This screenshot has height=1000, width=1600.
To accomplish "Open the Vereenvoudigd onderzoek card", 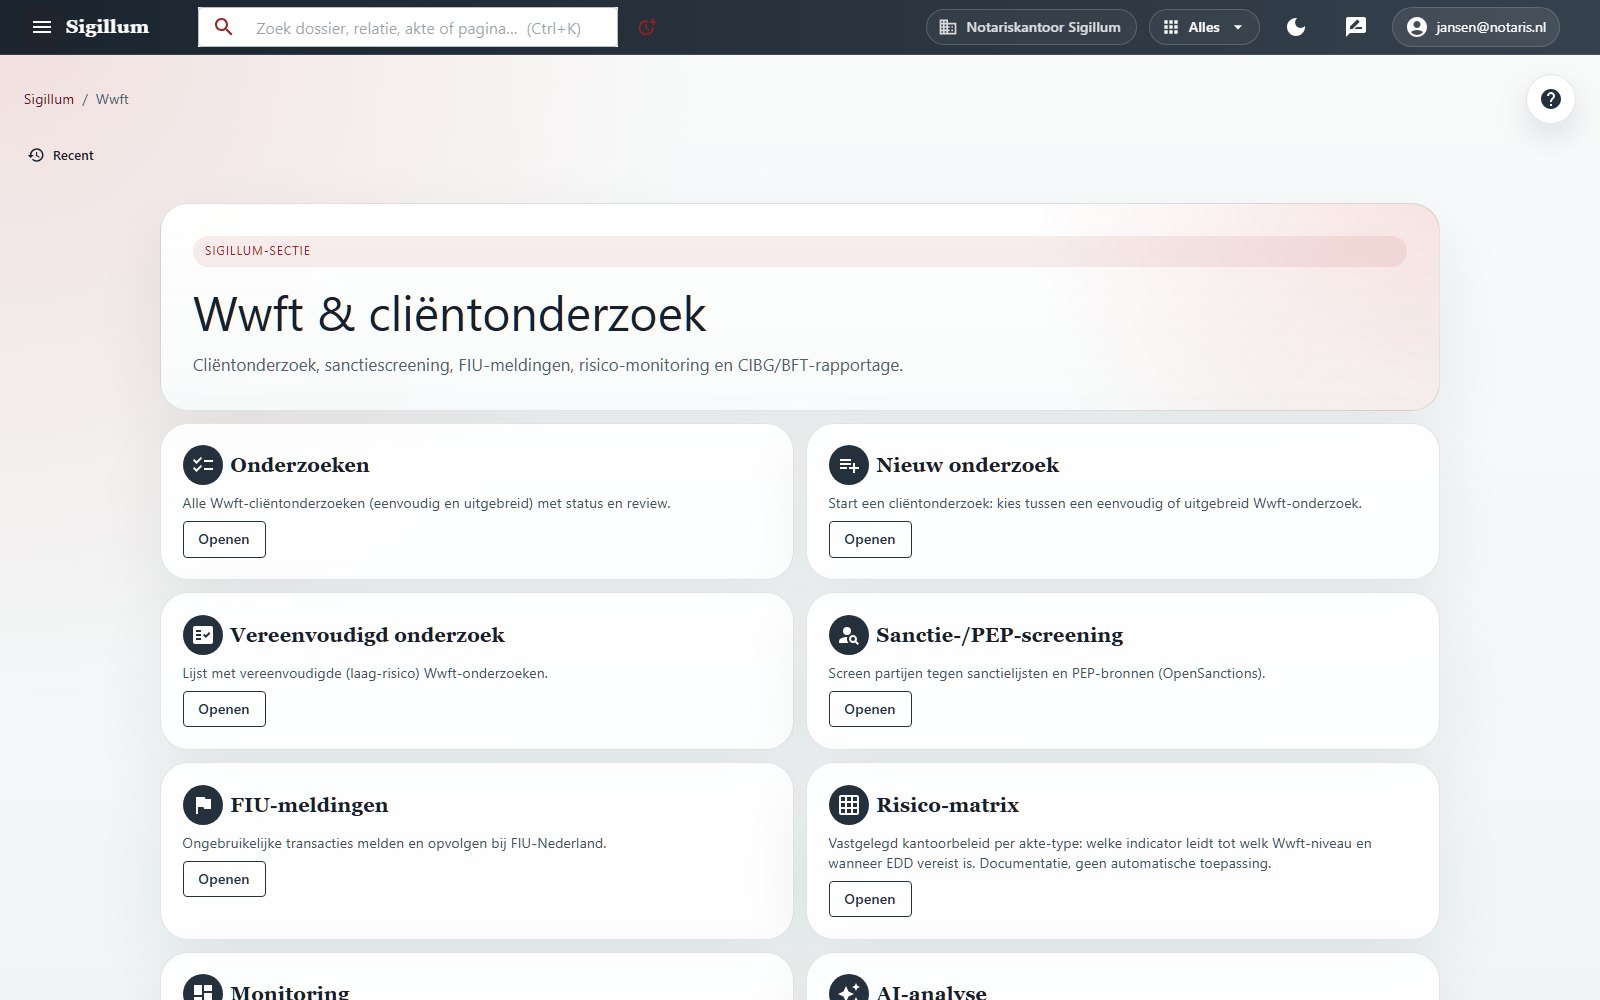I will pyautogui.click(x=224, y=709).
